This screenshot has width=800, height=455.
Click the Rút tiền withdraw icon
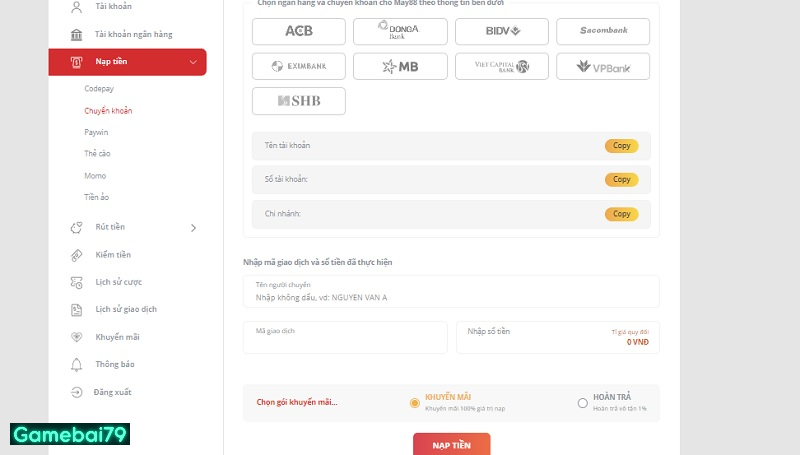(x=77, y=227)
